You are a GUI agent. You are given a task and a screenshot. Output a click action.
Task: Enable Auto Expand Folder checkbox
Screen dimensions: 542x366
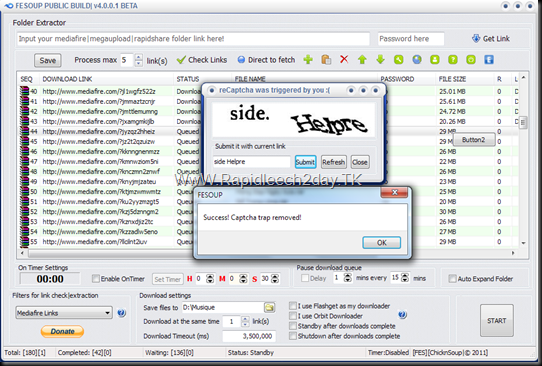[452, 279]
